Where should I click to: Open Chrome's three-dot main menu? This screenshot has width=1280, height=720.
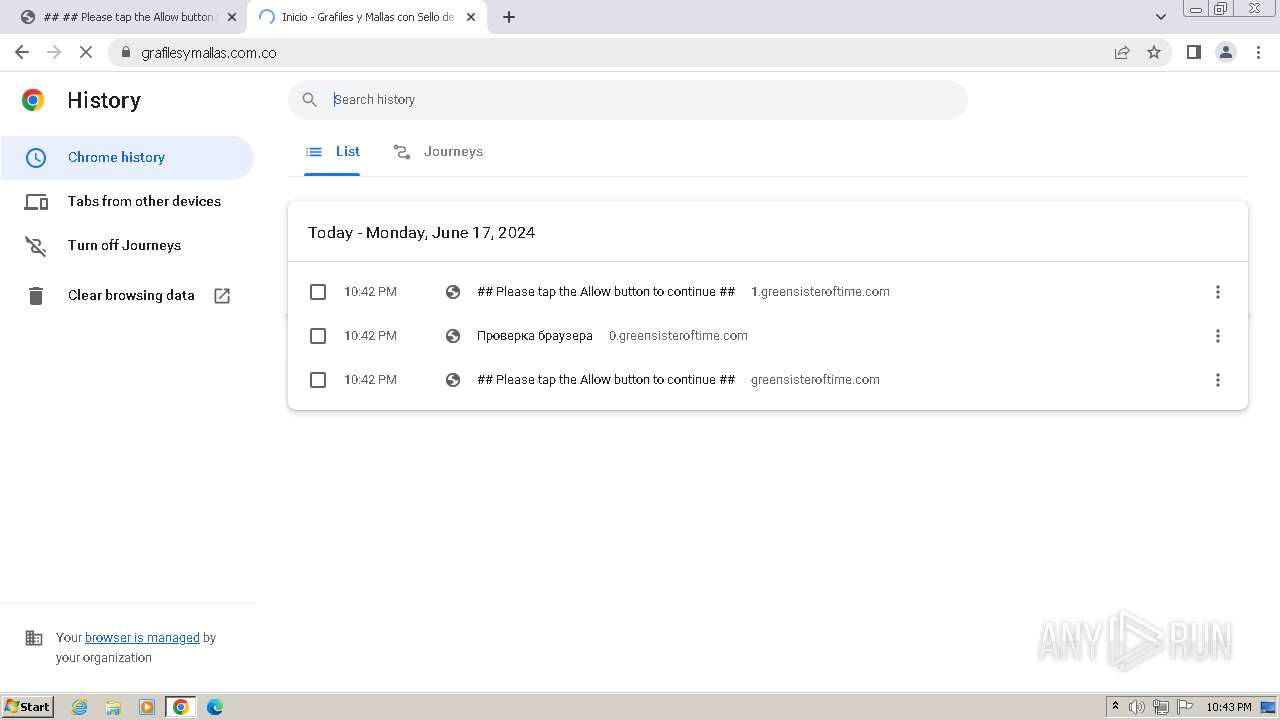[x=1258, y=52]
